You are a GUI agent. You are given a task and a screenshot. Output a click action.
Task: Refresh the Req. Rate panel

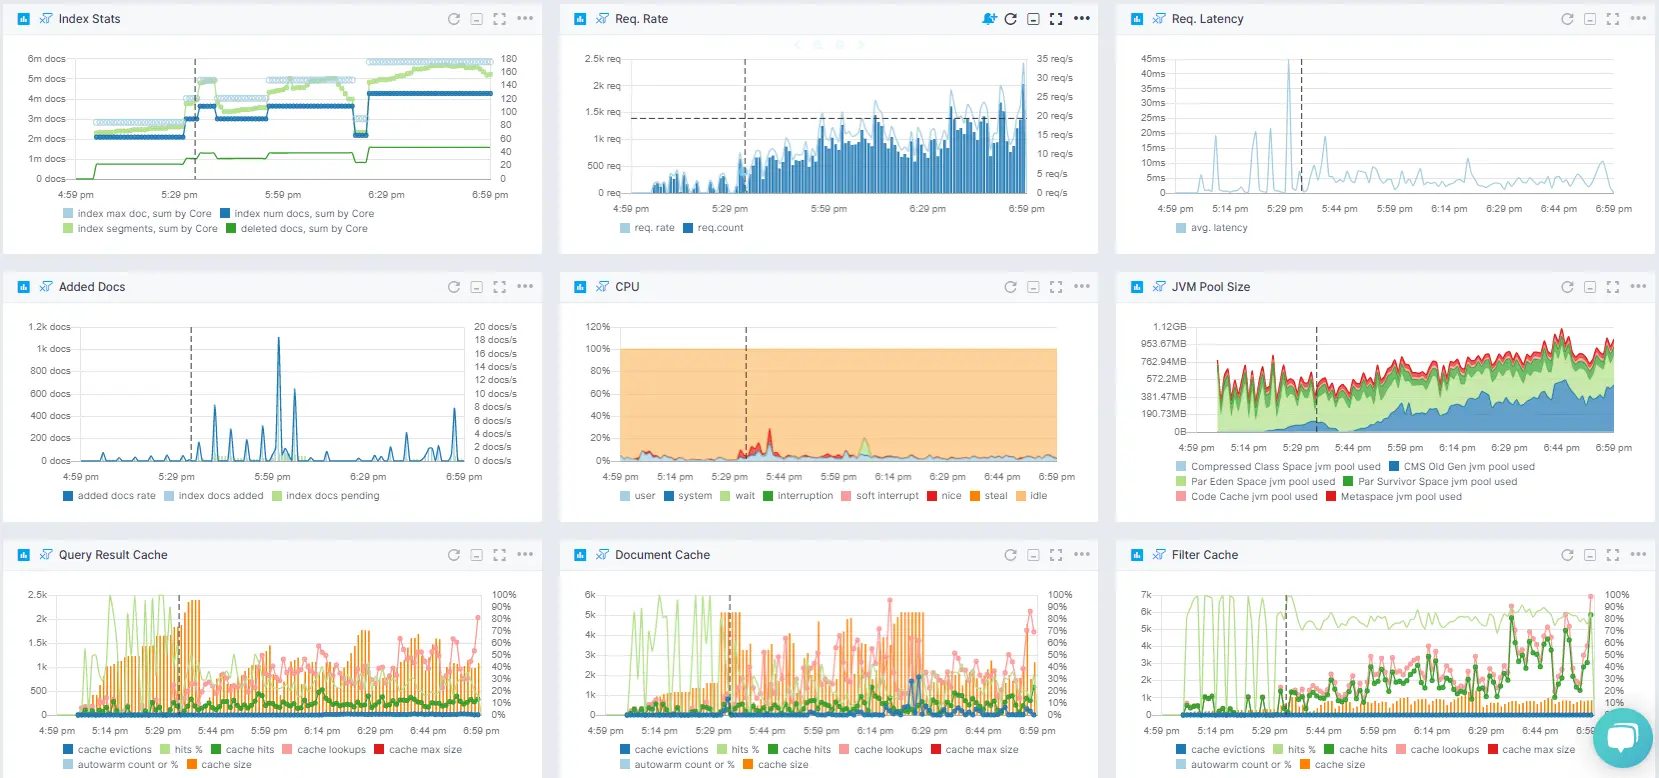(1010, 19)
